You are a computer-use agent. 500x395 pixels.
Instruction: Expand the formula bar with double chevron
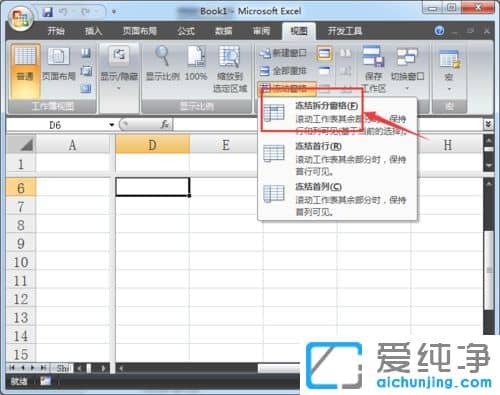488,125
